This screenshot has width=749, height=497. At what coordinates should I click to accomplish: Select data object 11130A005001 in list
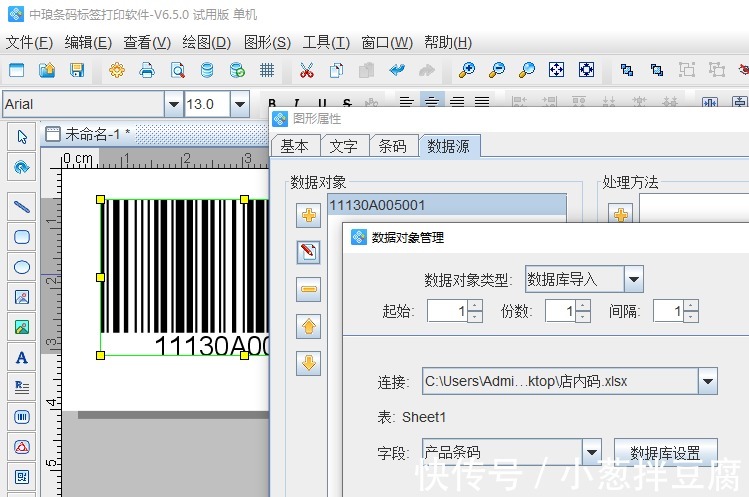[447, 205]
